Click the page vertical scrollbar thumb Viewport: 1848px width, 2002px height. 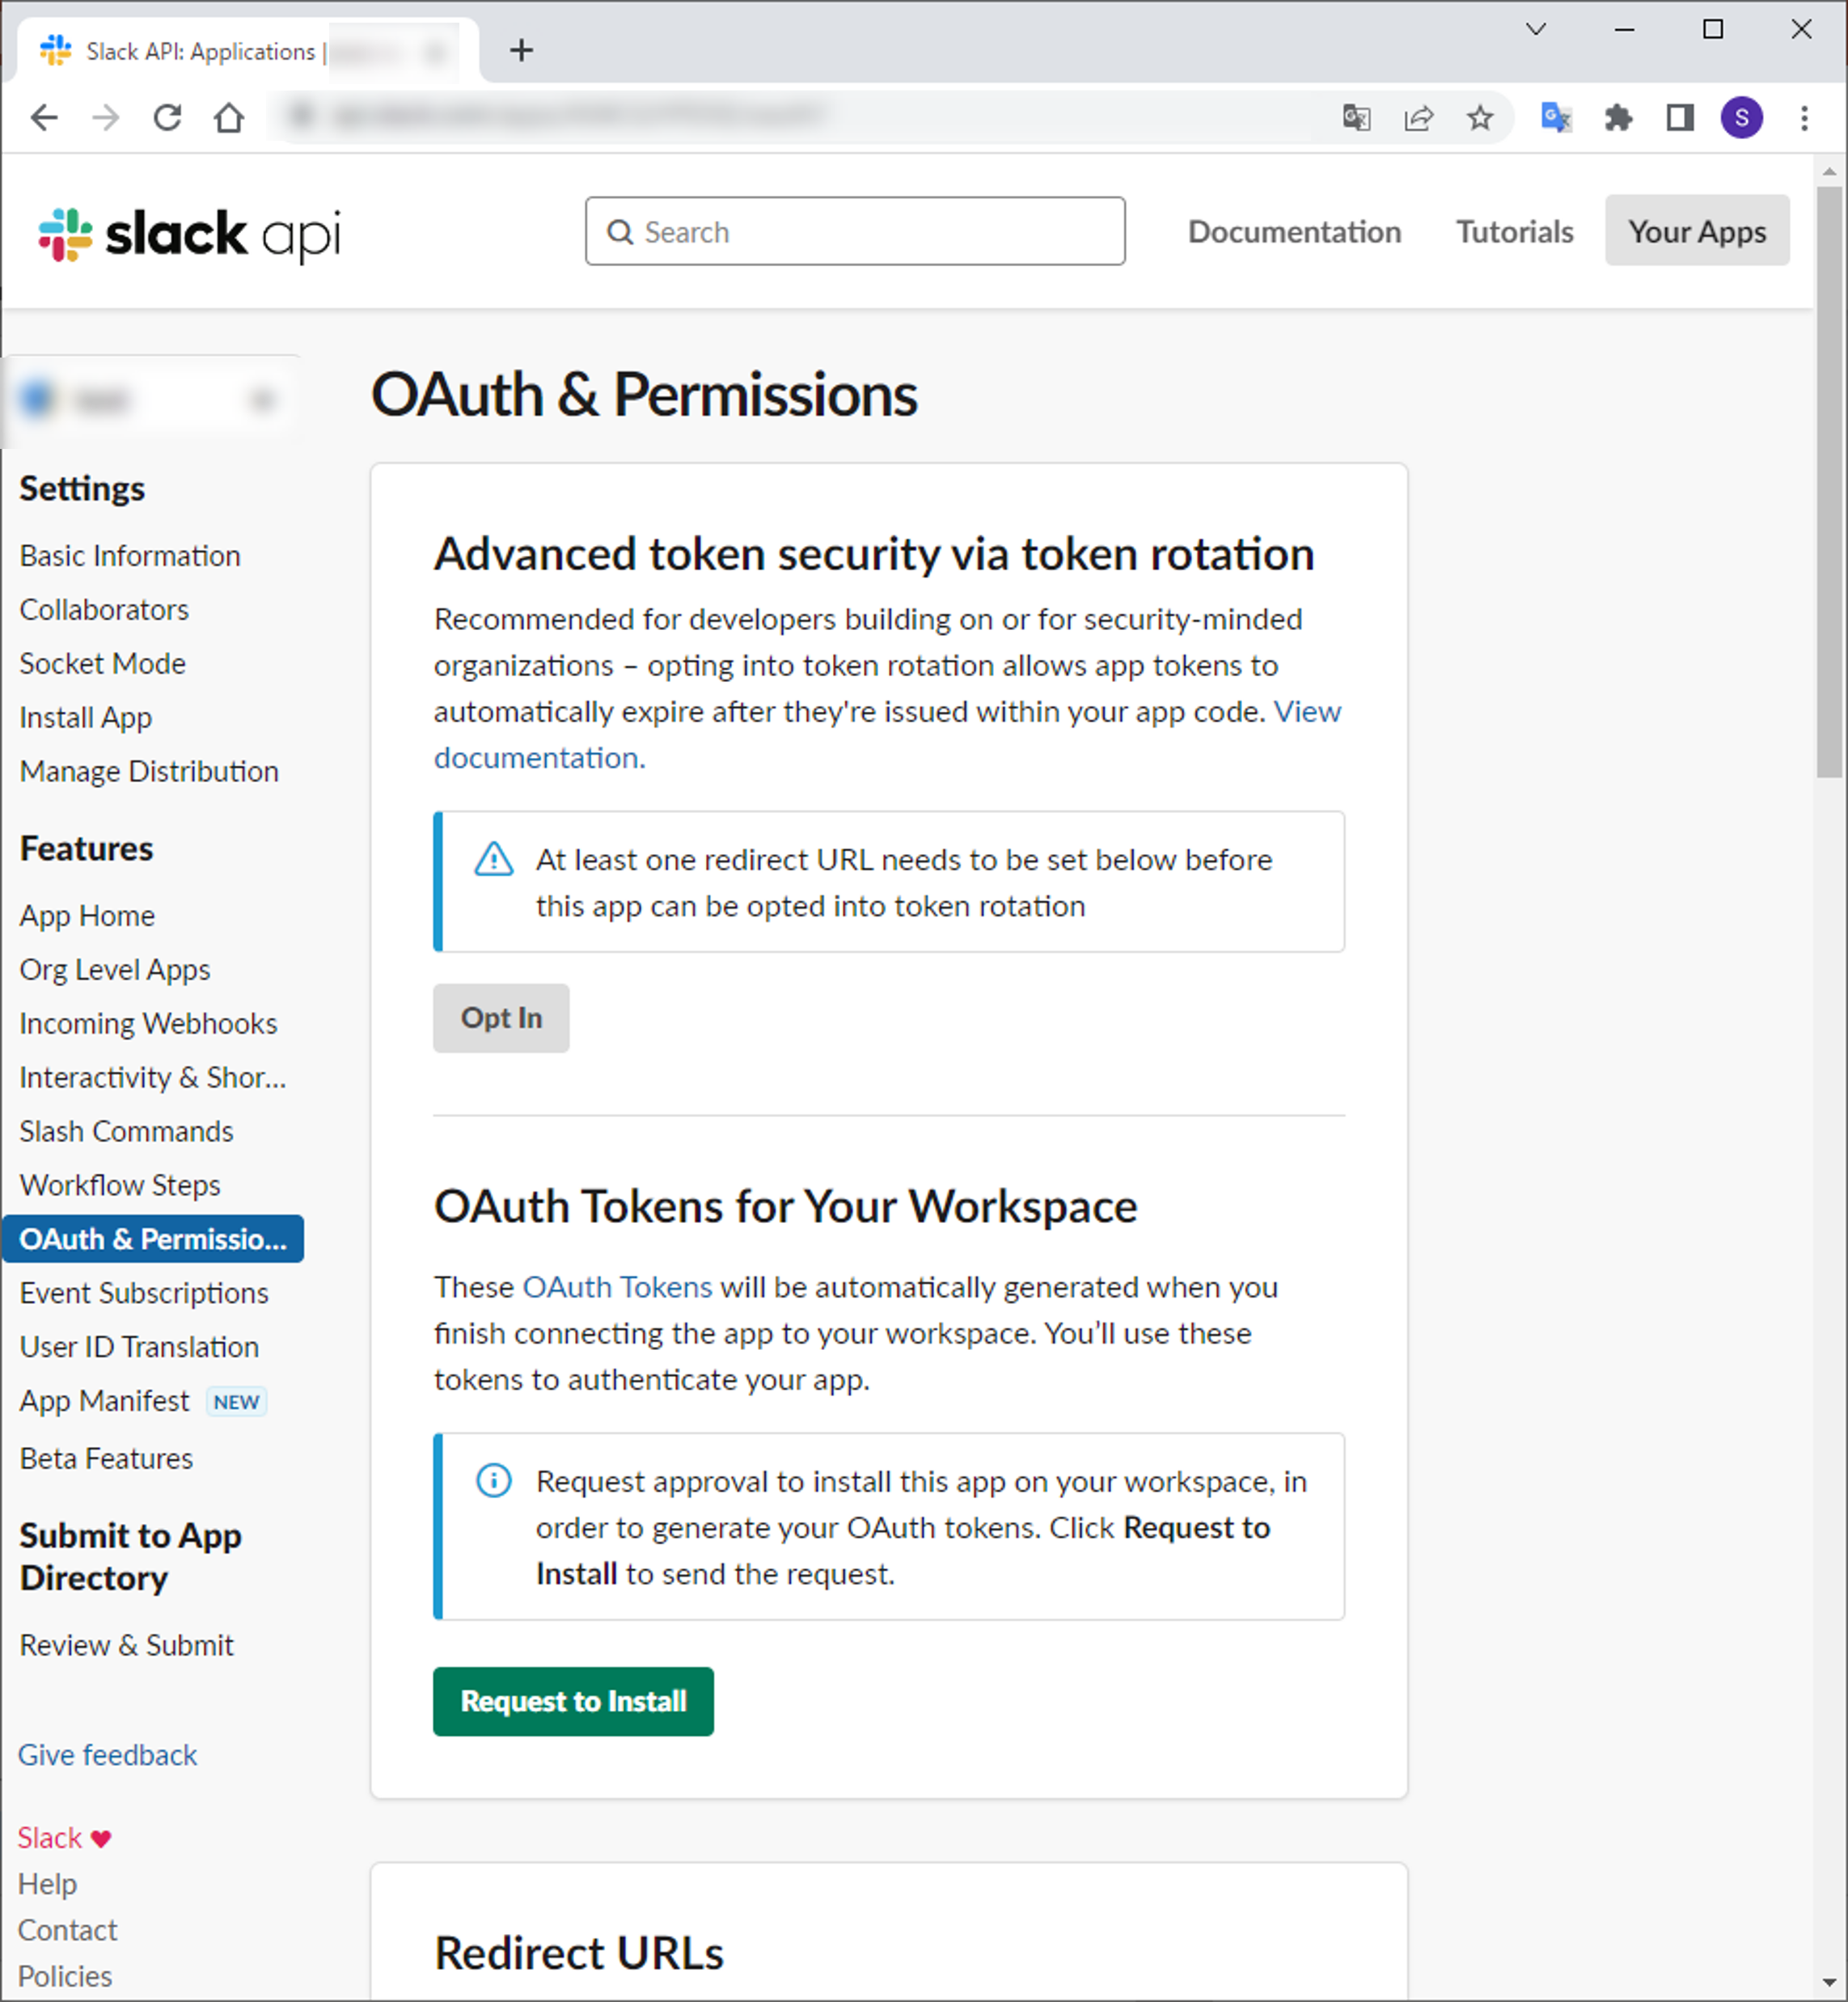click(1829, 480)
